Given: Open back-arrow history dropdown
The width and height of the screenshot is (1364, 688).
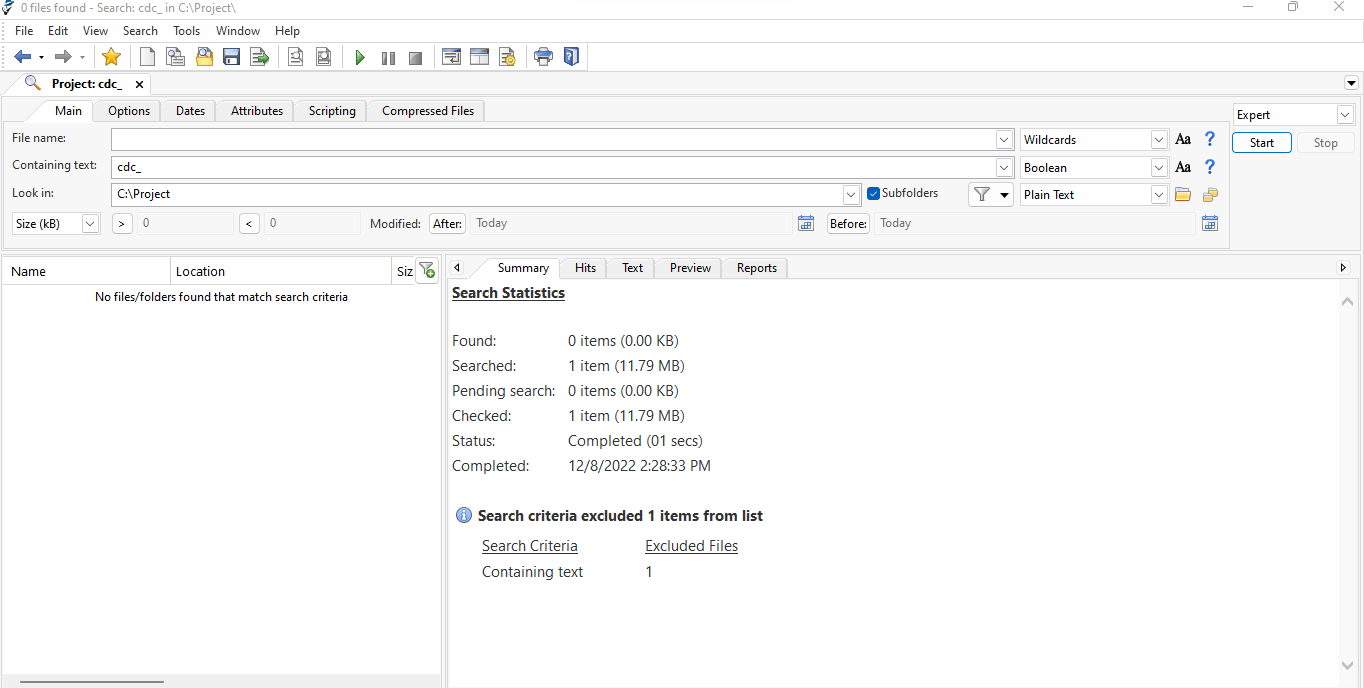Looking at the screenshot, I should (41, 58).
